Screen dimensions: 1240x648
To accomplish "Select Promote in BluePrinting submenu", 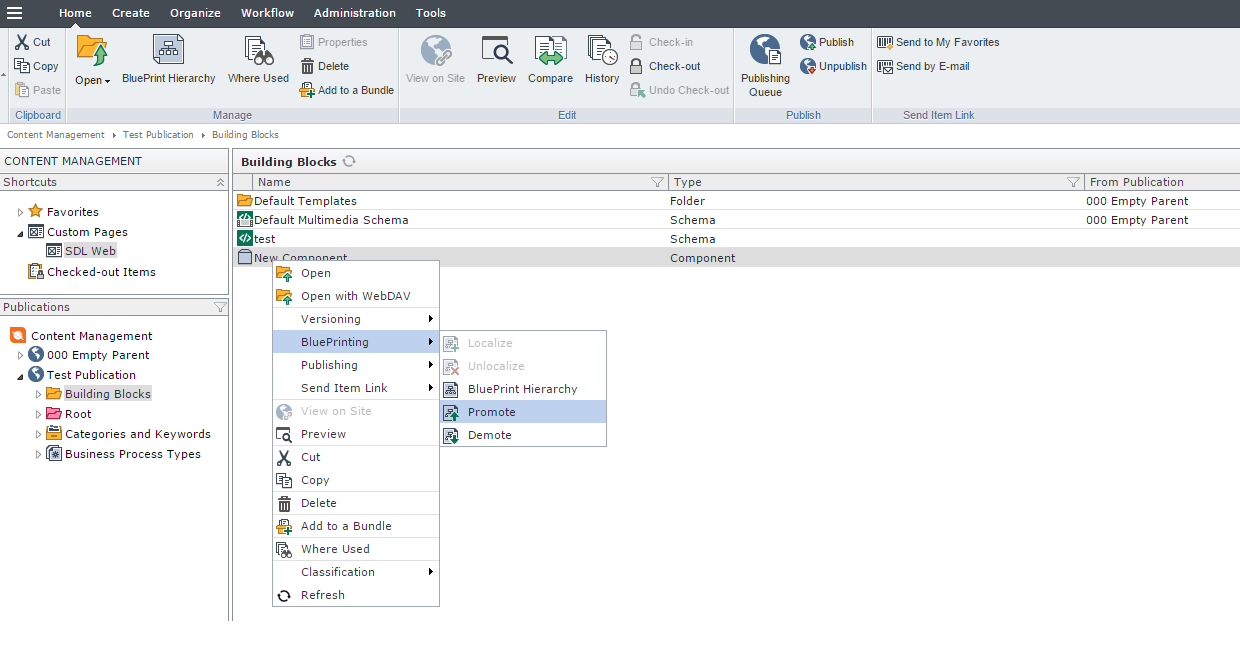I will click(491, 412).
